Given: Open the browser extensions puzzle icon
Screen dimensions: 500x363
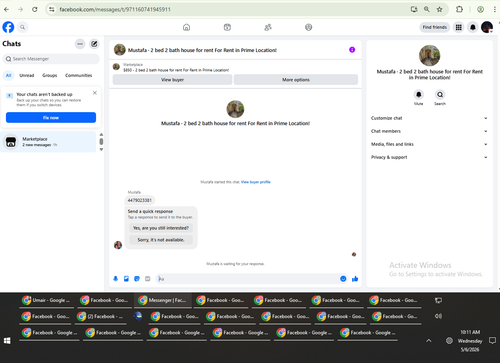Looking at the screenshot, I should (x=459, y=9).
